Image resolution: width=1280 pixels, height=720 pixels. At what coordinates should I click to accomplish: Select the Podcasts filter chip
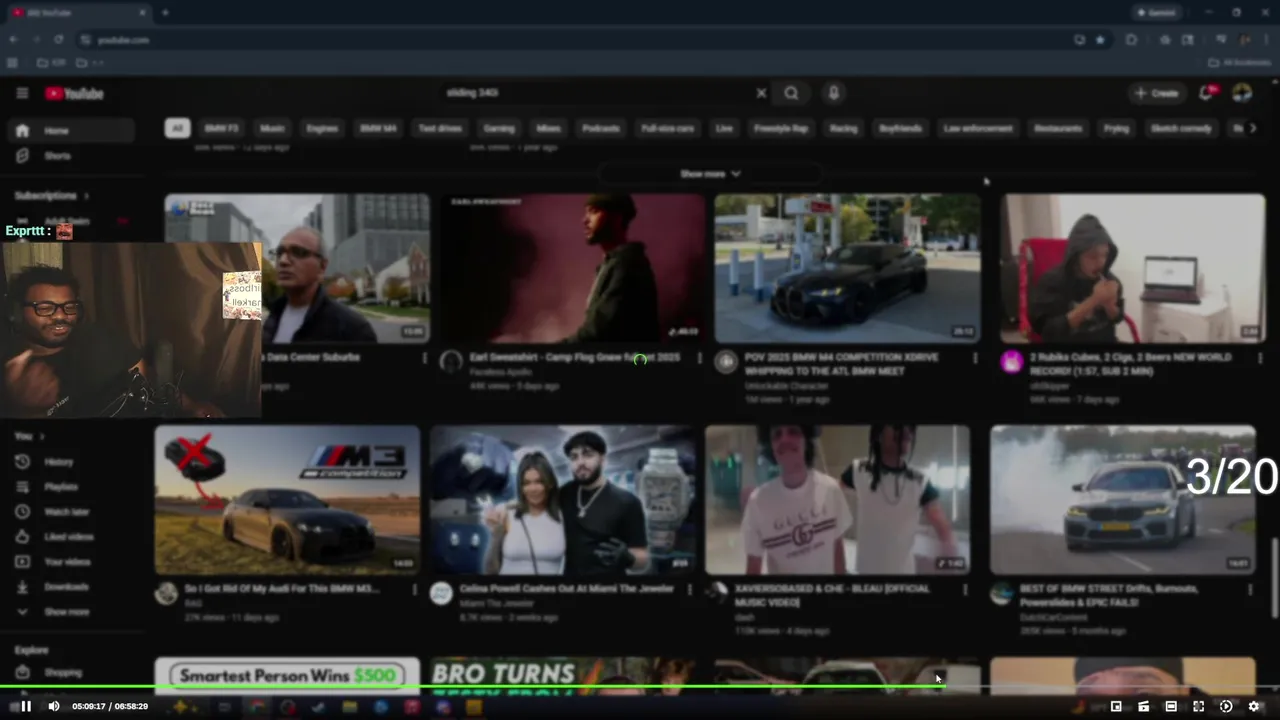(601, 128)
